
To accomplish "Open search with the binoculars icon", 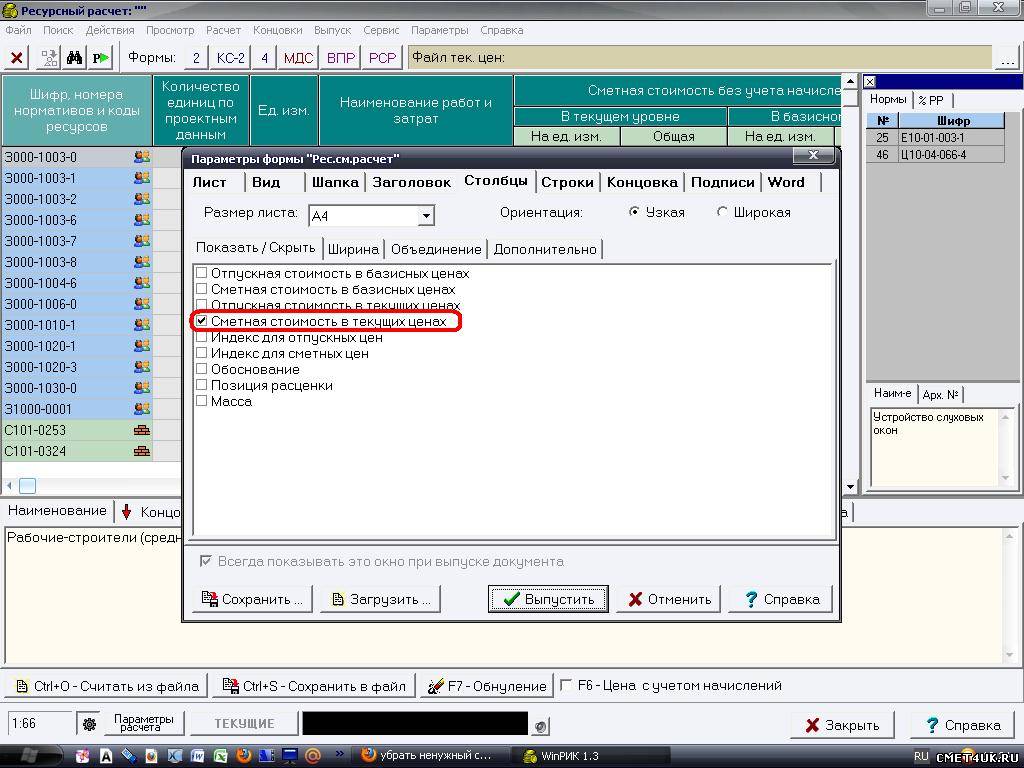I will point(74,58).
